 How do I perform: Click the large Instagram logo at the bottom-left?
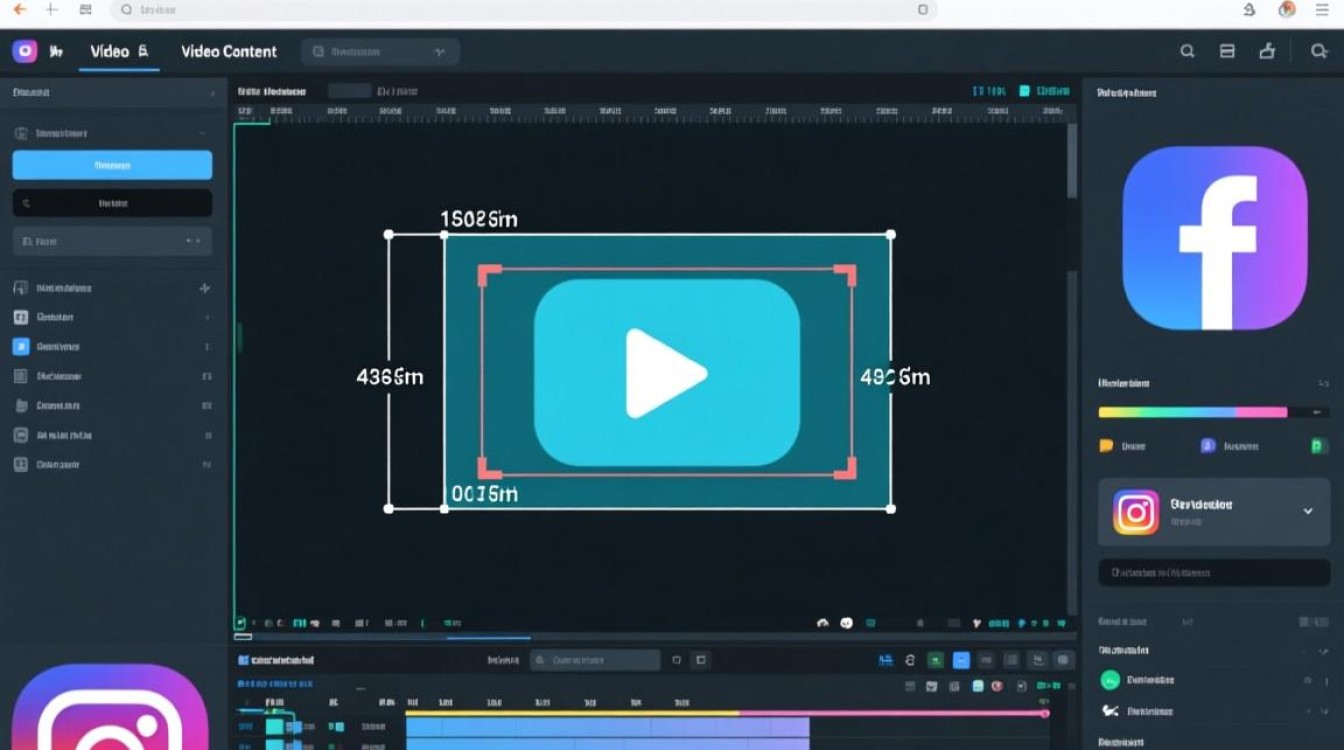[x=110, y=707]
